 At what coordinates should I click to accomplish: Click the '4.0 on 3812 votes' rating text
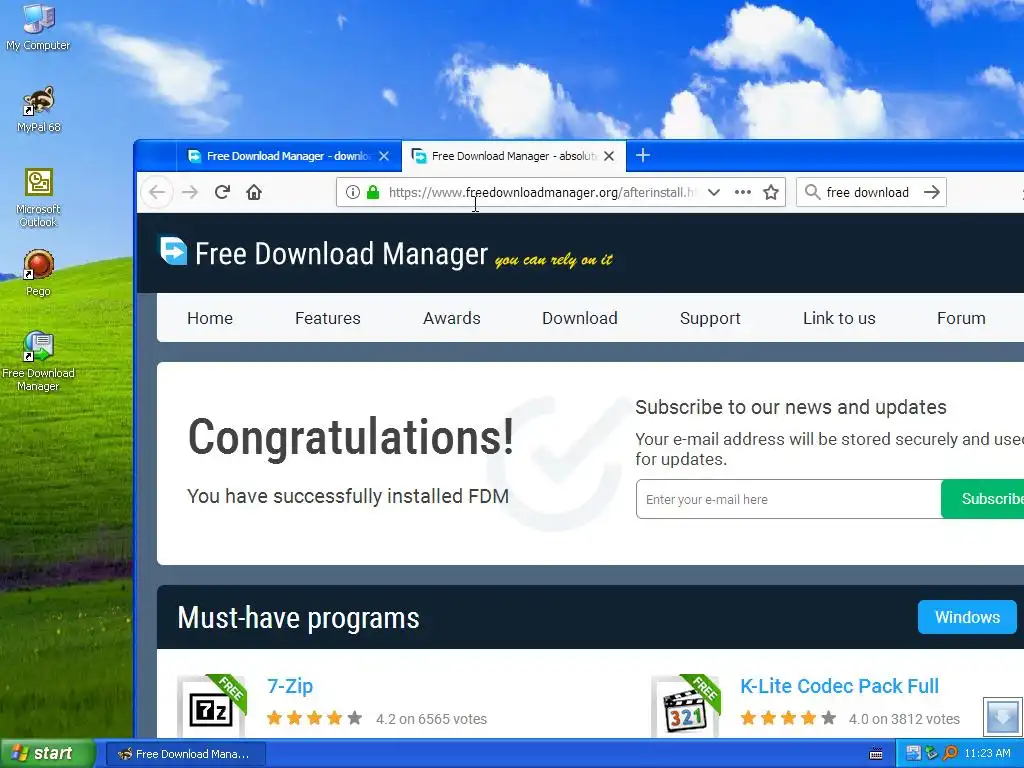(x=904, y=719)
